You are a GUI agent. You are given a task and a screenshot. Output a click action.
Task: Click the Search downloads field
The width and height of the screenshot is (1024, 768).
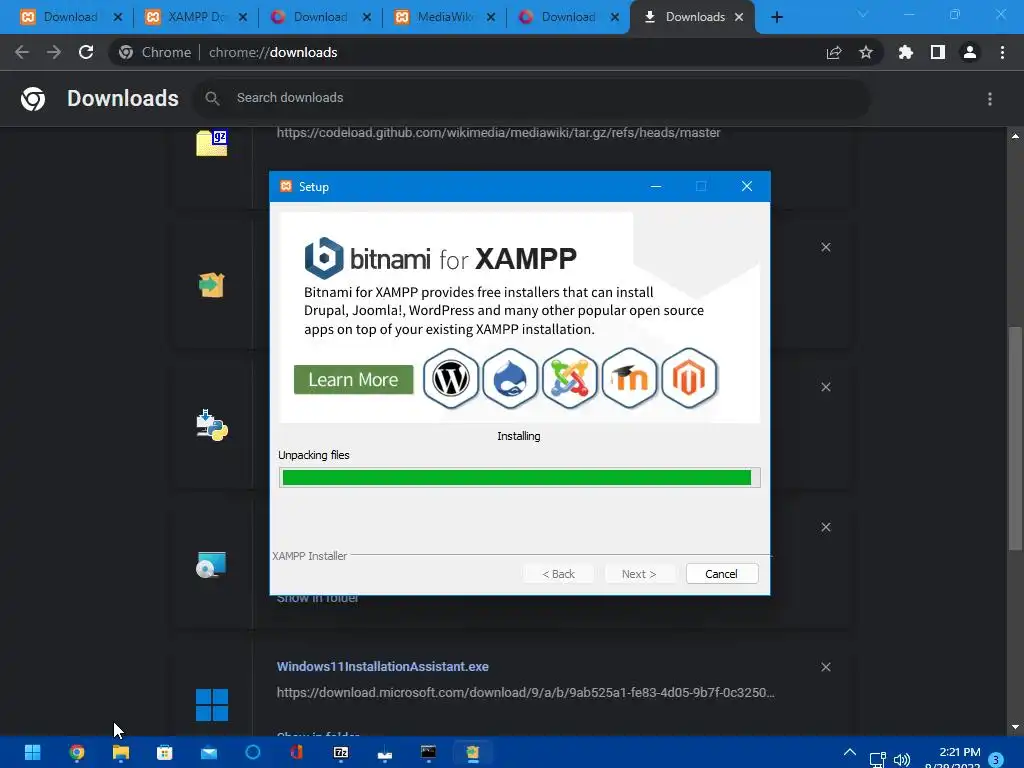[x=532, y=98]
